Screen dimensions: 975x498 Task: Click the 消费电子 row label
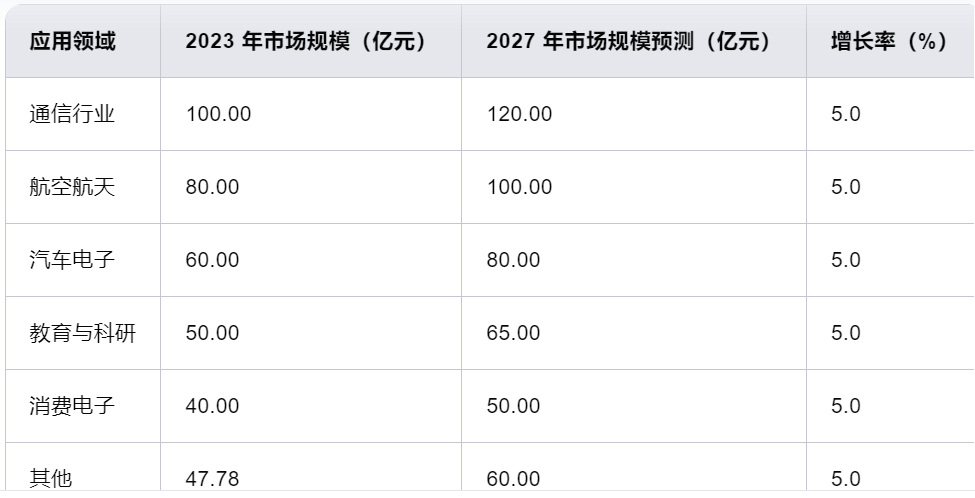click(x=72, y=406)
